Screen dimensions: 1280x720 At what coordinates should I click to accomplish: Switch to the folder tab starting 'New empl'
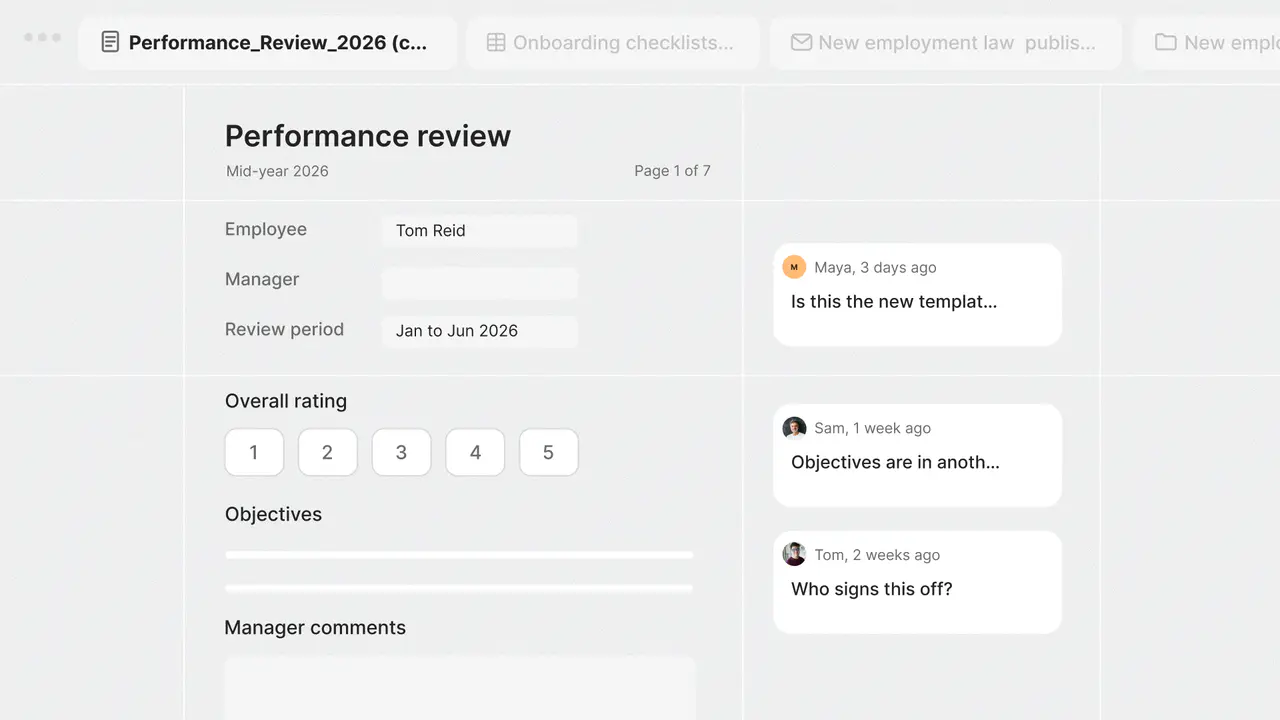(x=1207, y=43)
